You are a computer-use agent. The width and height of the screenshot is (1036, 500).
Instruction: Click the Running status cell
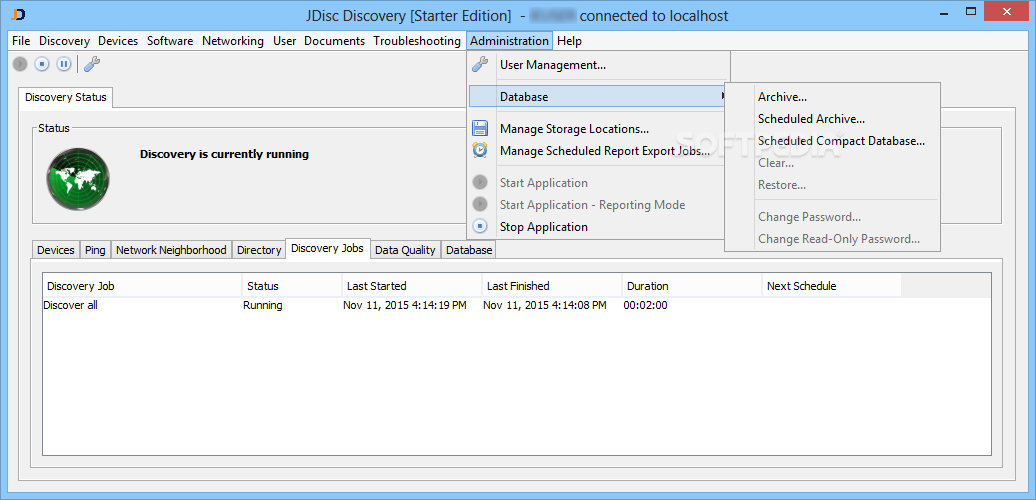click(262, 305)
